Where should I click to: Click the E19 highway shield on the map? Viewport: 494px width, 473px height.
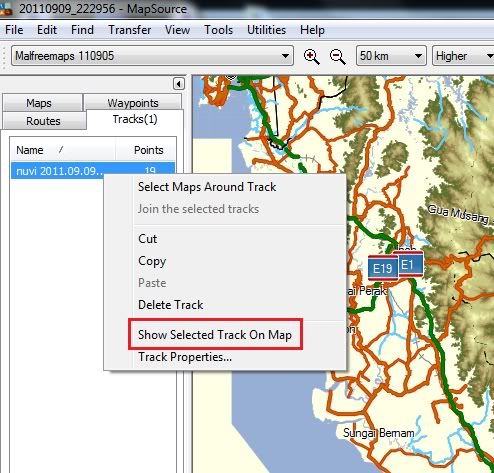(x=383, y=268)
